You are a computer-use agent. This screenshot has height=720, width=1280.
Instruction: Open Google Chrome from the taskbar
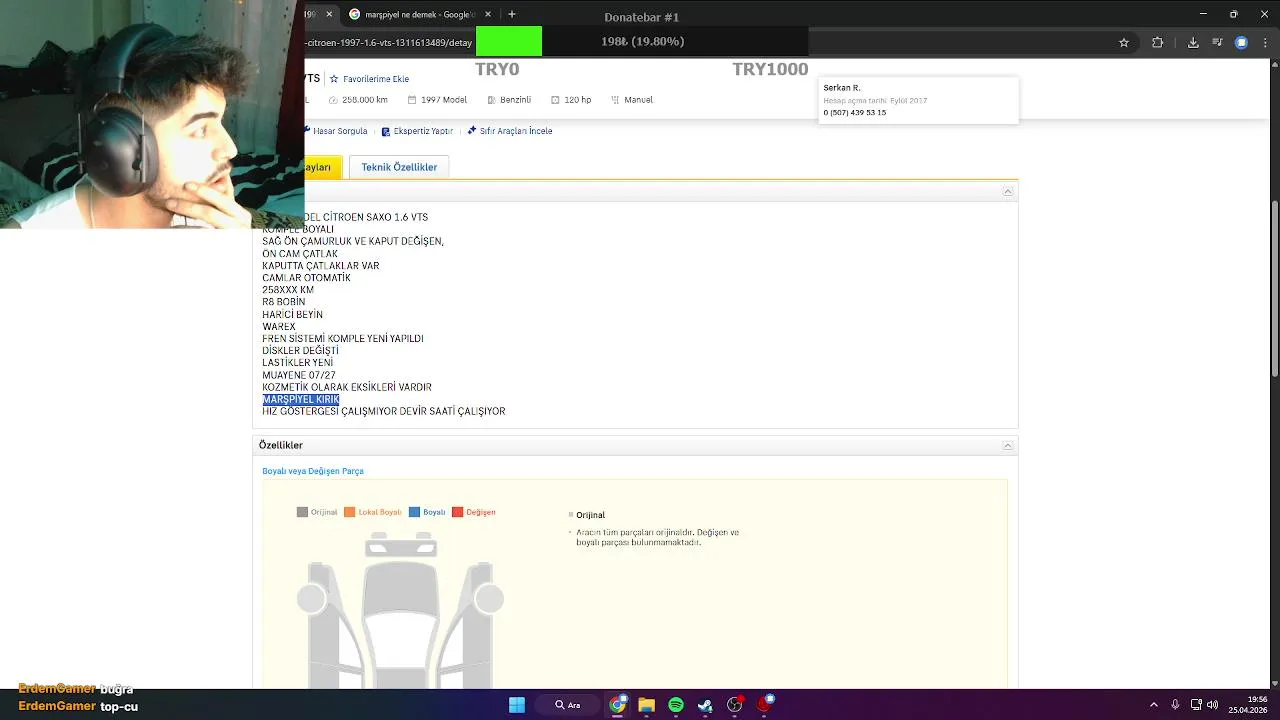pos(617,705)
